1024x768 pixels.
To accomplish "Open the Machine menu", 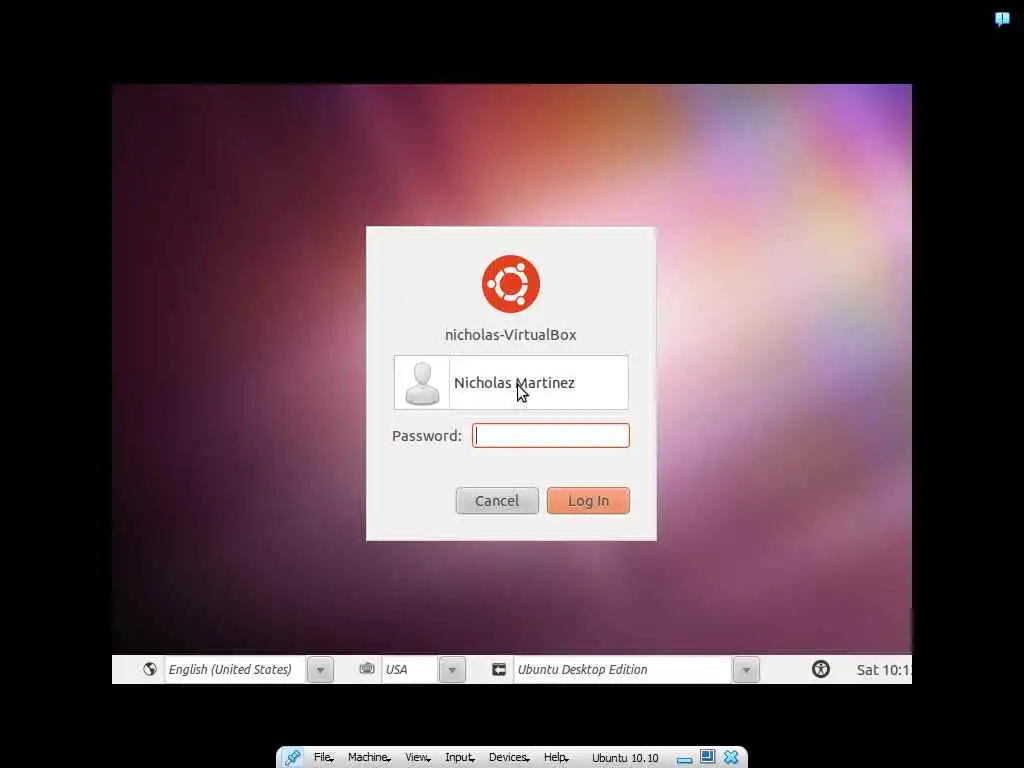I will click(x=369, y=758).
